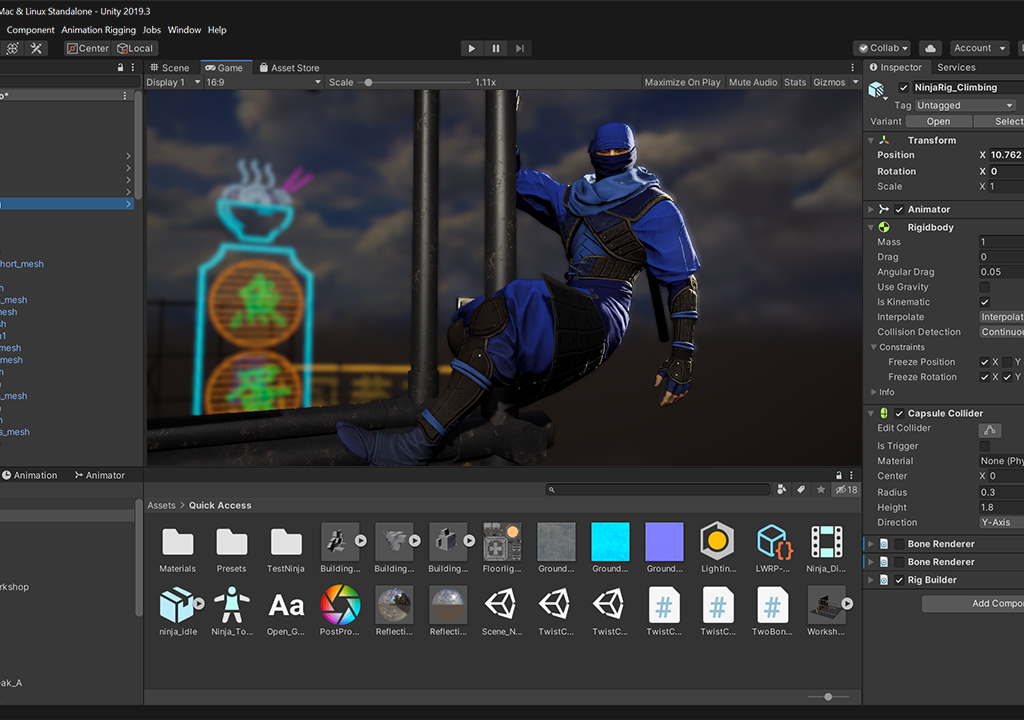Open the Help menu
1024x720 pixels.
[x=217, y=30]
